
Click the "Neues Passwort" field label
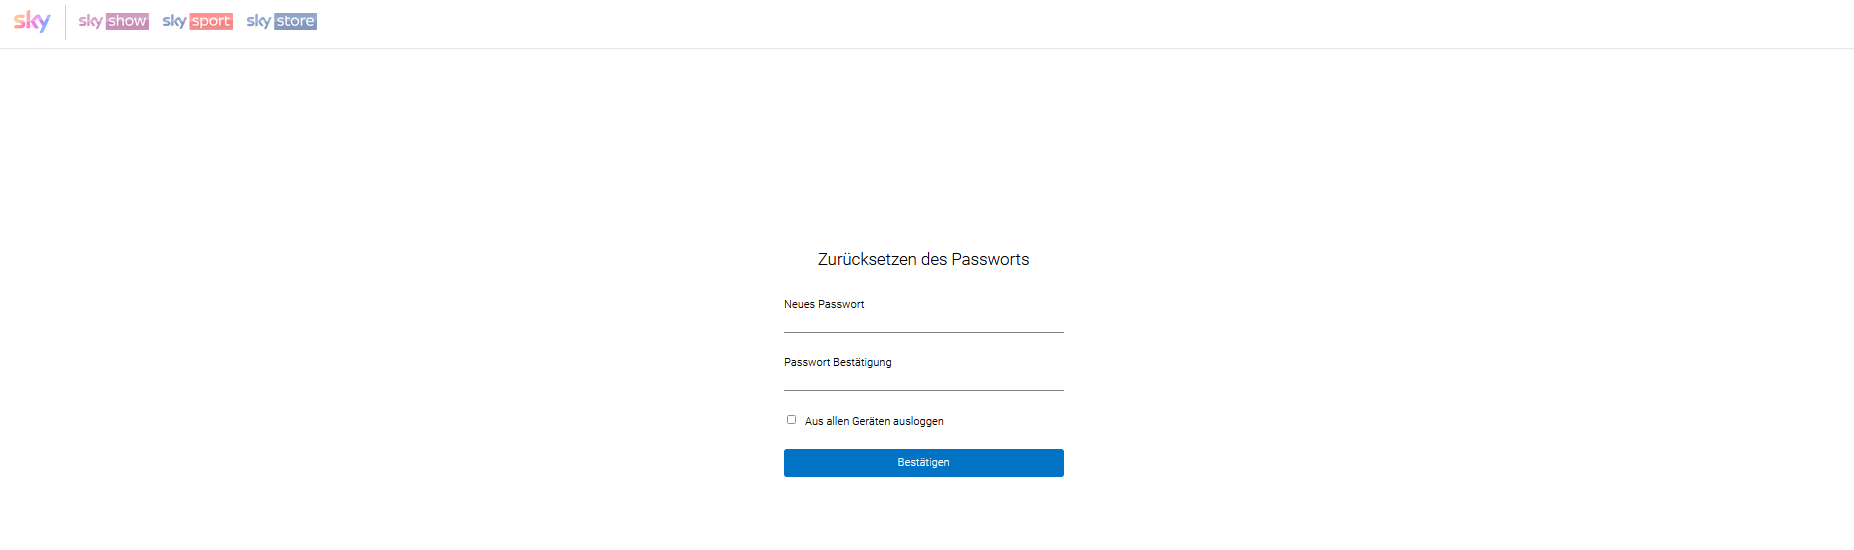point(824,304)
